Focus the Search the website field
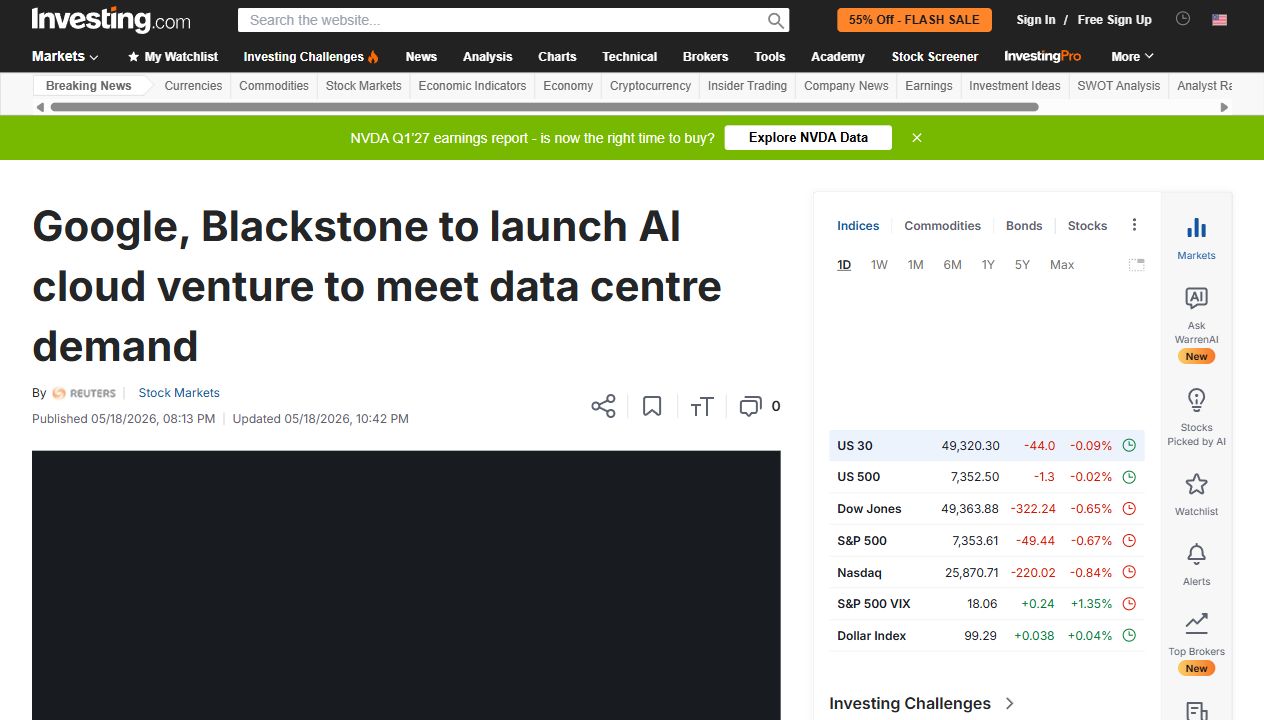This screenshot has height=720, width=1264. tap(502, 20)
